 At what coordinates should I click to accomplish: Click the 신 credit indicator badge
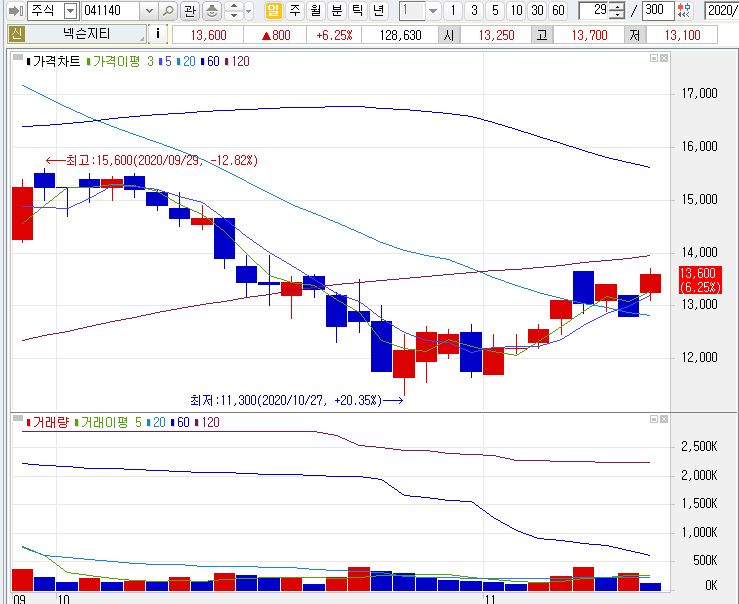pyautogui.click(x=16, y=34)
